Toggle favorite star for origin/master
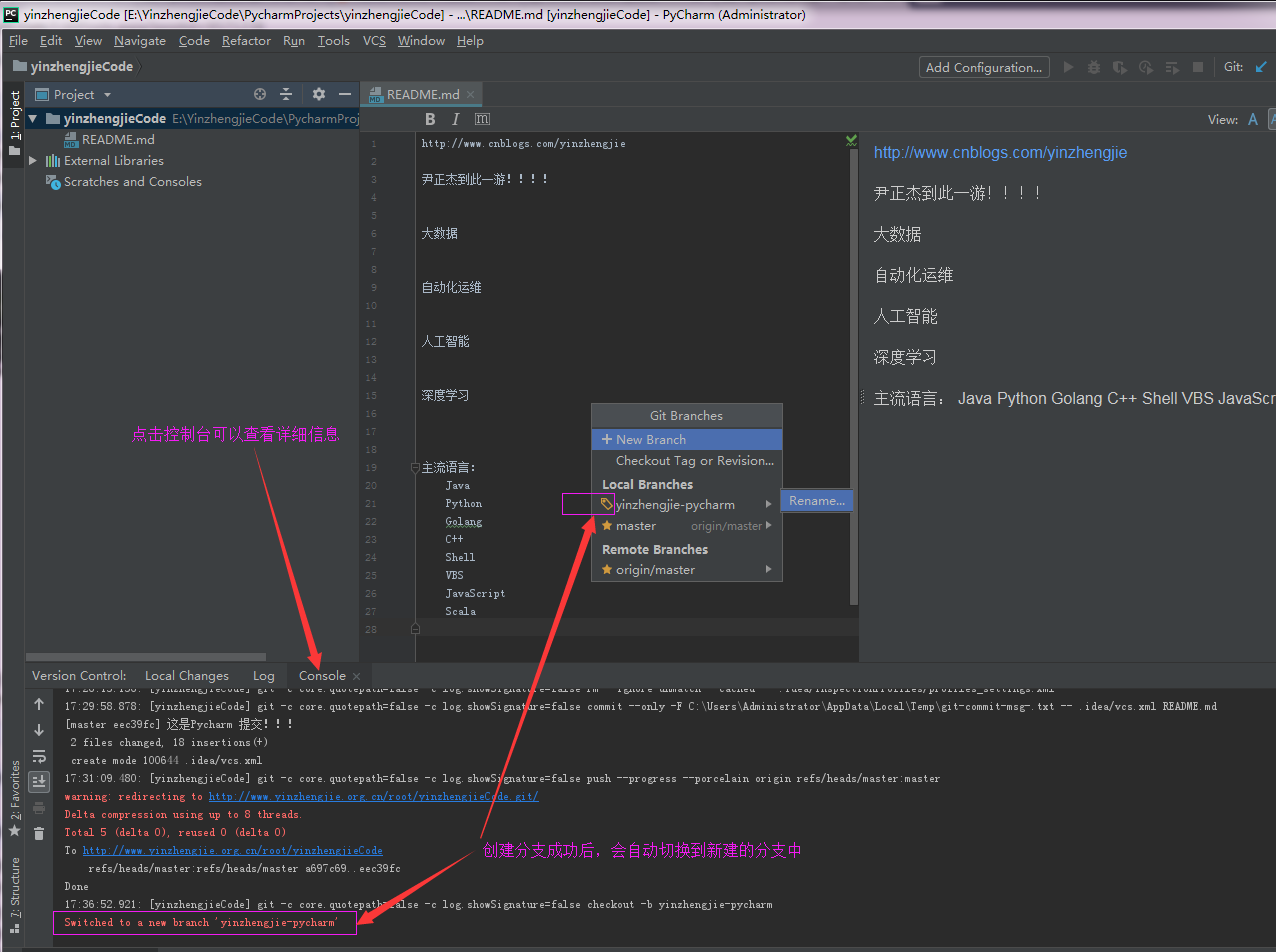 click(x=607, y=570)
